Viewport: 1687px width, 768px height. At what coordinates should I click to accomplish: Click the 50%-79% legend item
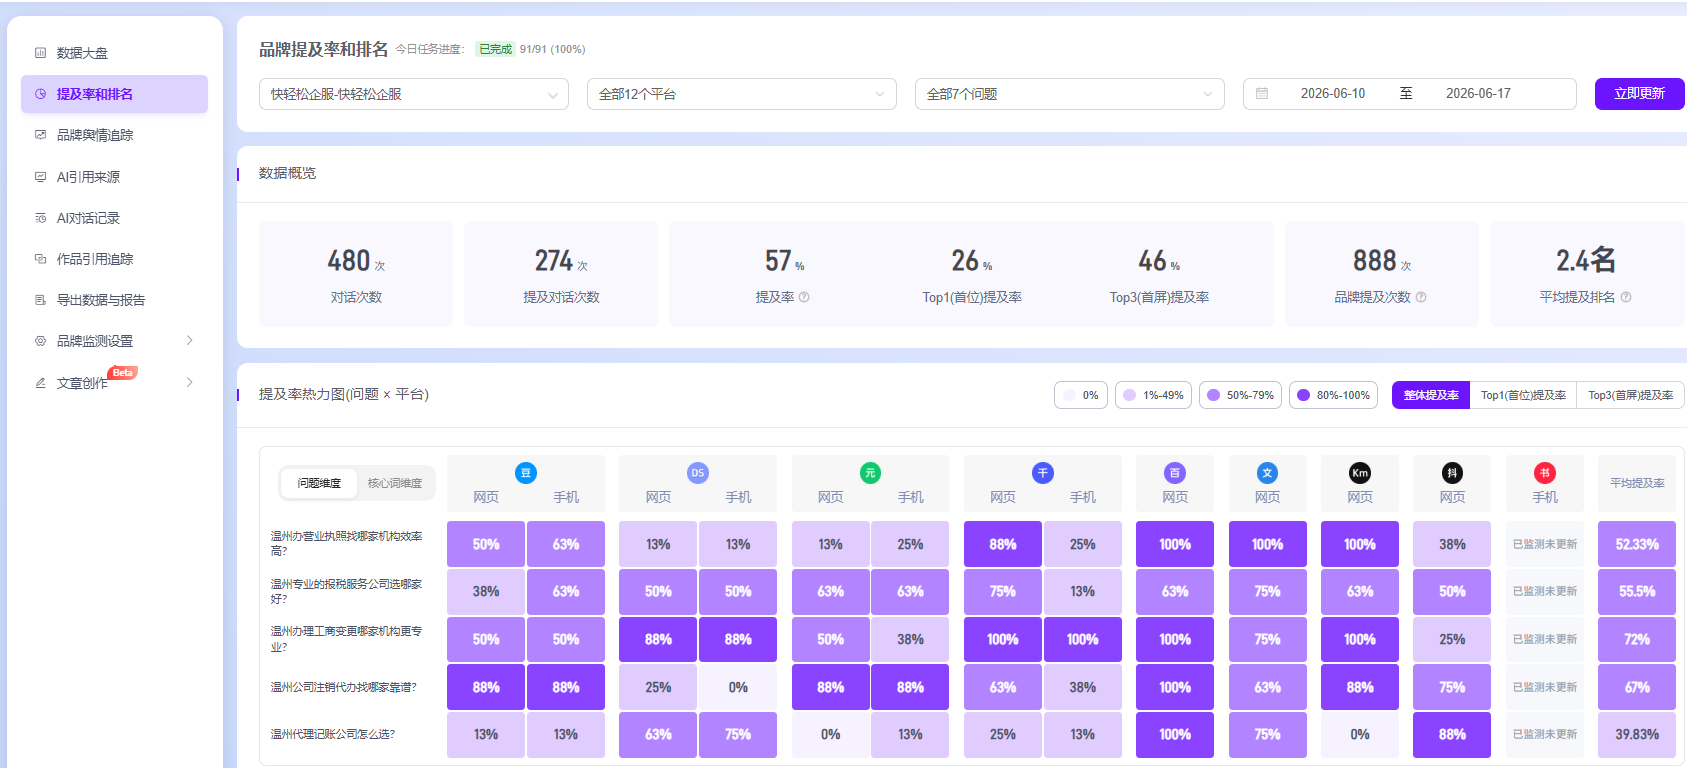1240,395
